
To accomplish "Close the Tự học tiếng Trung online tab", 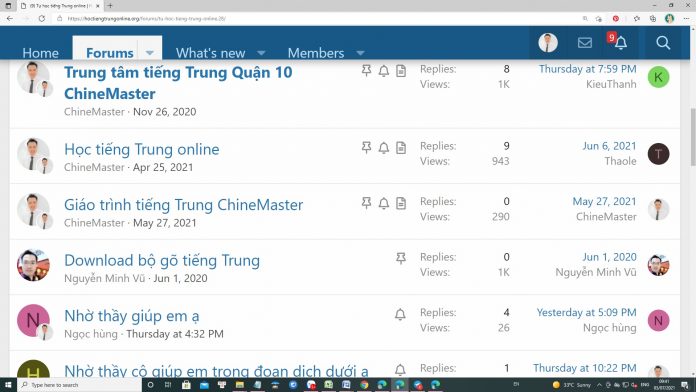I will click(98, 6).
